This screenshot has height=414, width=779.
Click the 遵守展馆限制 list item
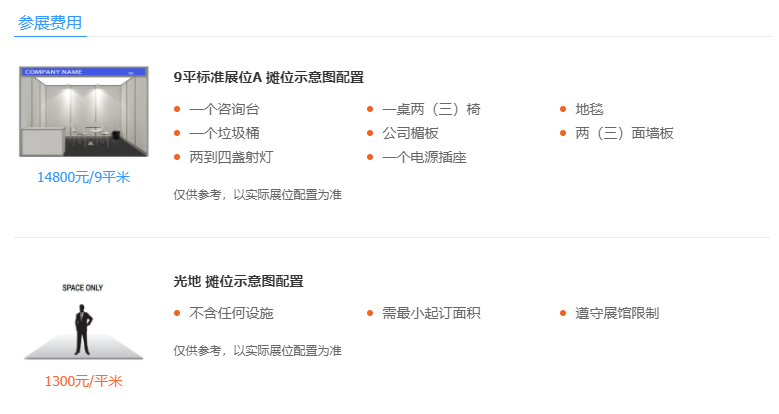coord(617,313)
